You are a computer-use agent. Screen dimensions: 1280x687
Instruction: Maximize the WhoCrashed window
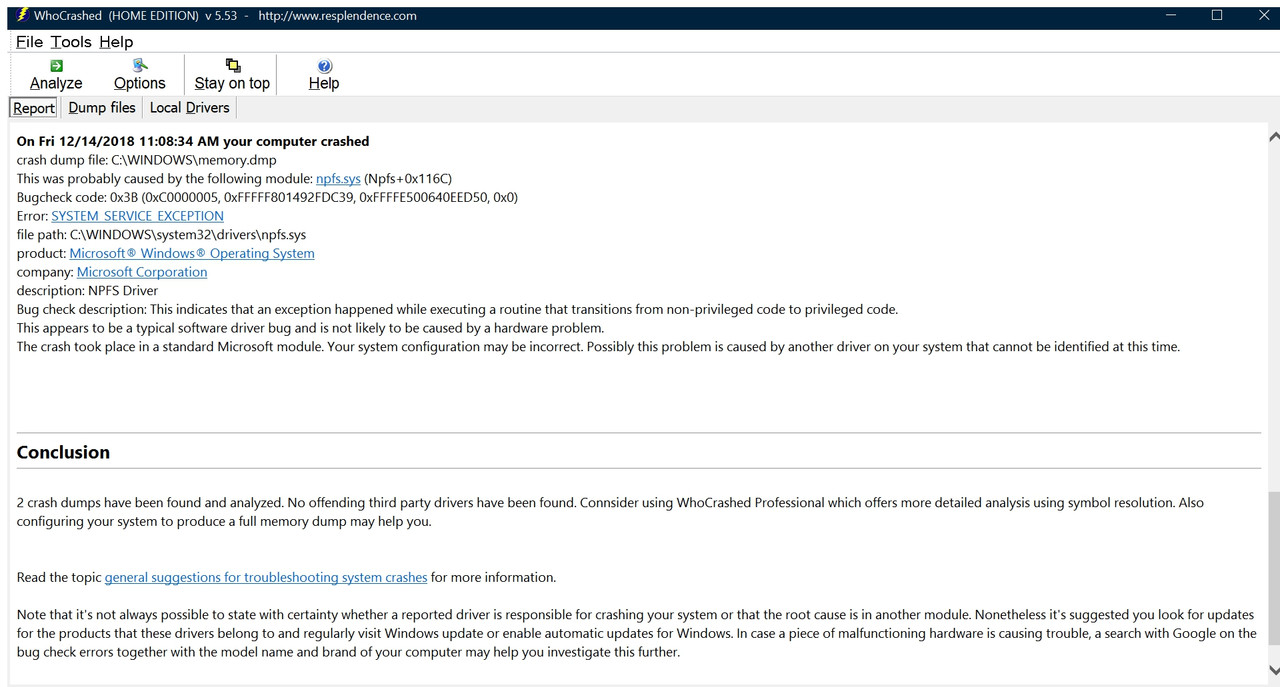(x=1217, y=15)
